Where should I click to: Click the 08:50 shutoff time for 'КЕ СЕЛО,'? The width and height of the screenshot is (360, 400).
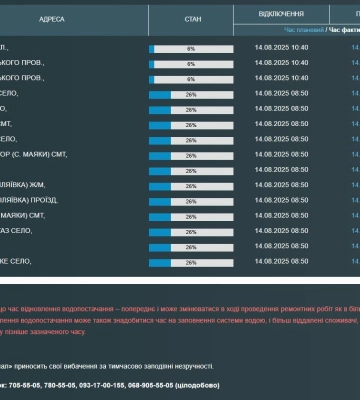tap(281, 261)
